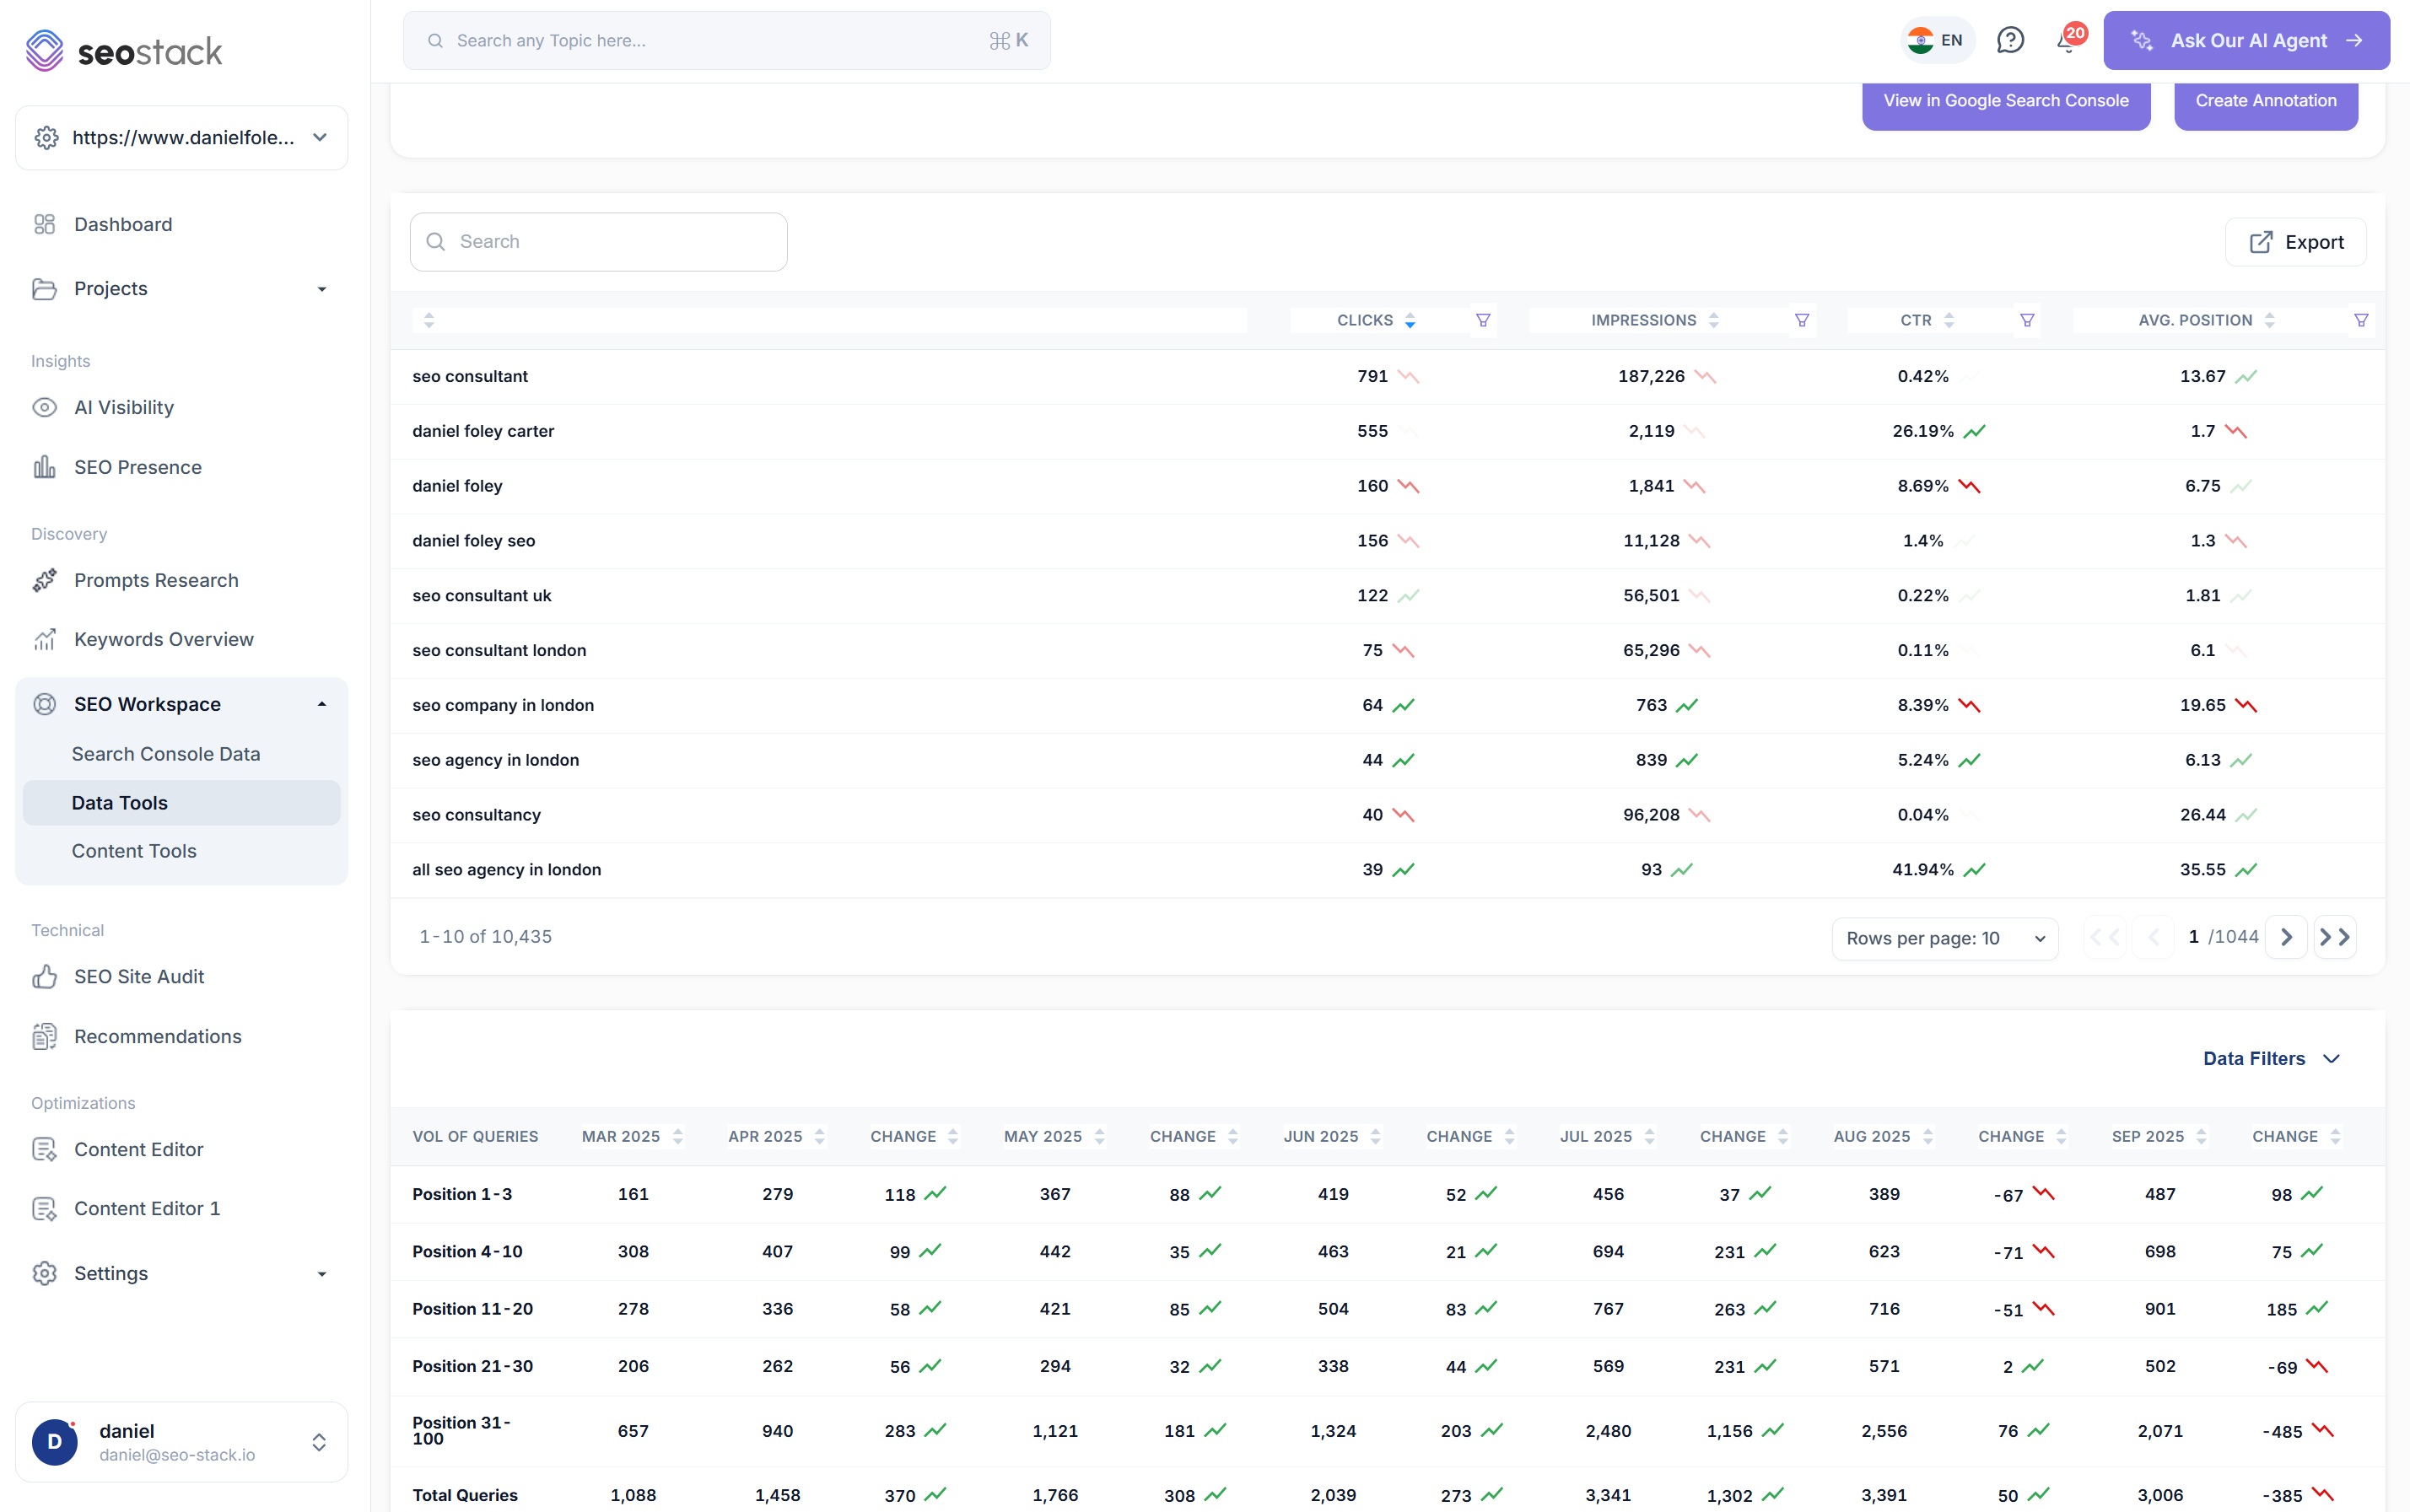The width and height of the screenshot is (2410, 1512).
Task: Click the "seo consultant" query row
Action: point(1387,376)
